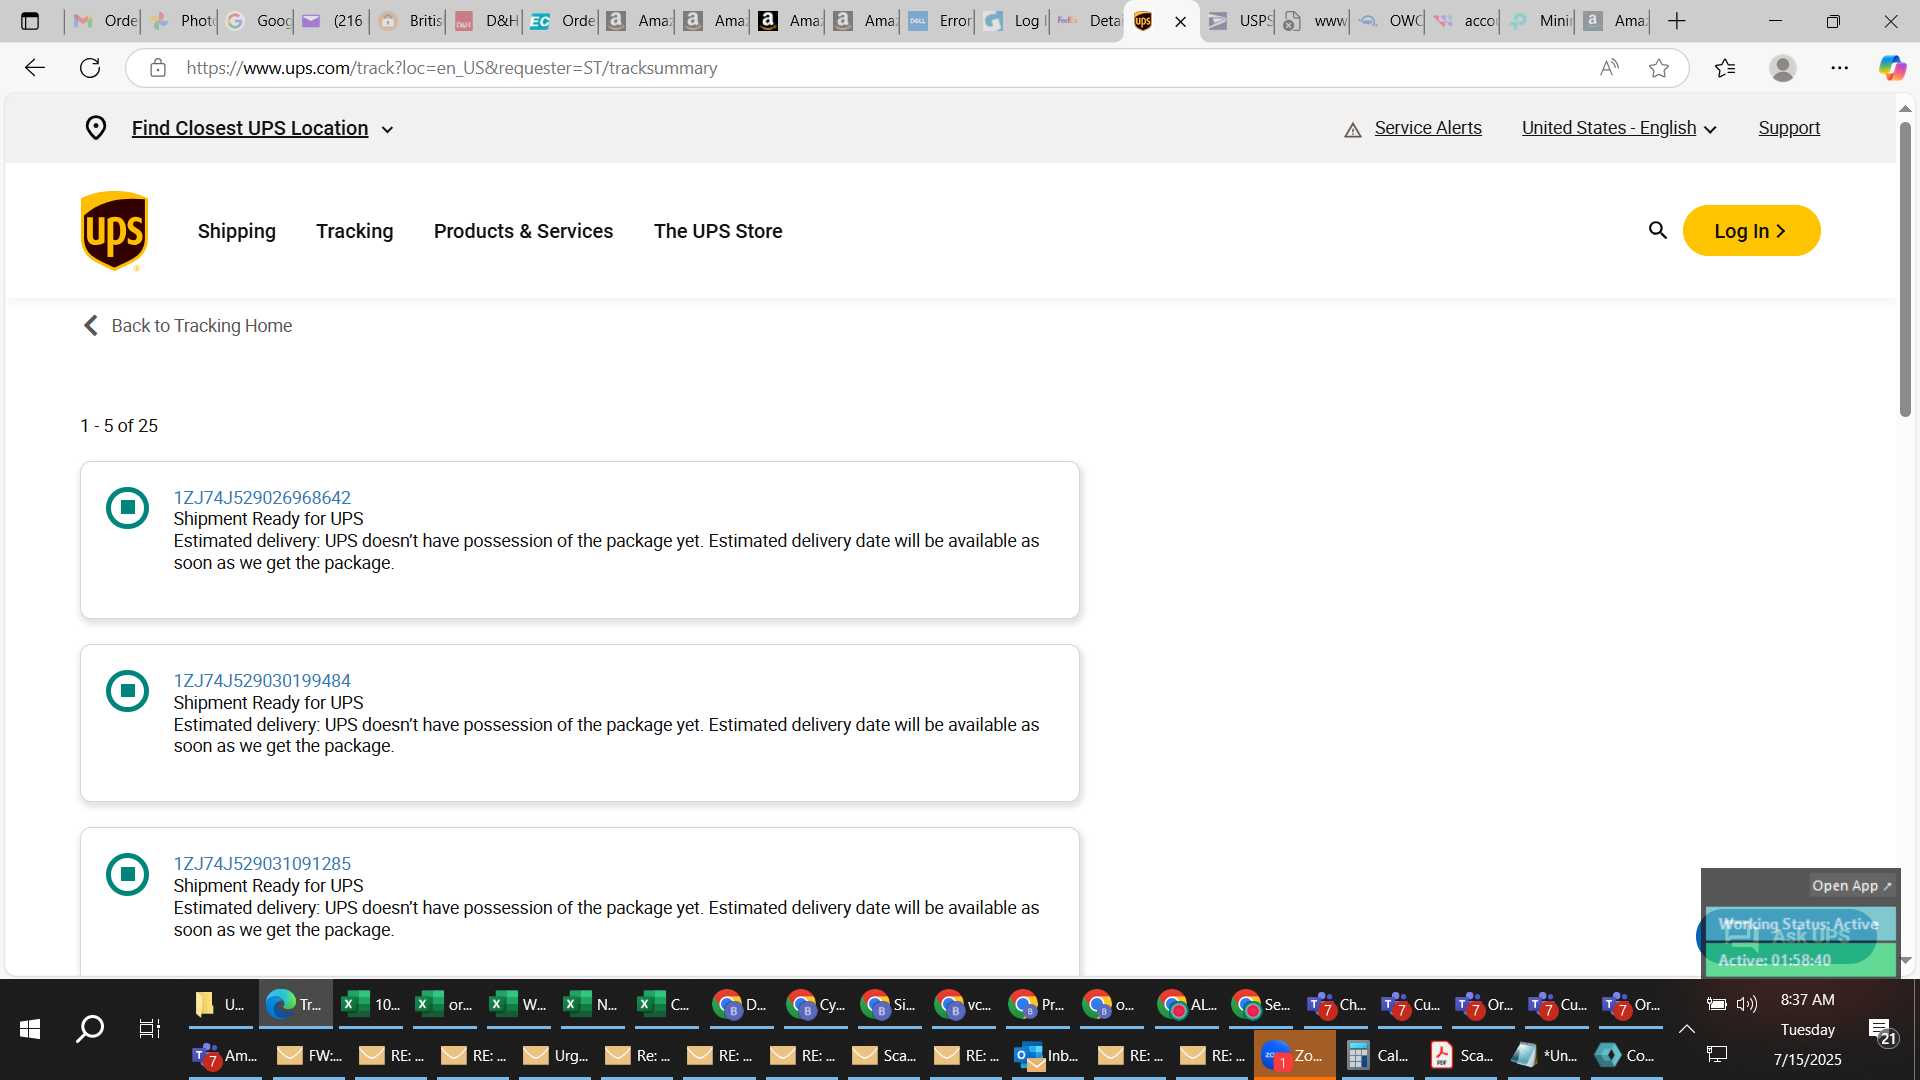Add this page to favorites star

pyautogui.click(x=1659, y=68)
